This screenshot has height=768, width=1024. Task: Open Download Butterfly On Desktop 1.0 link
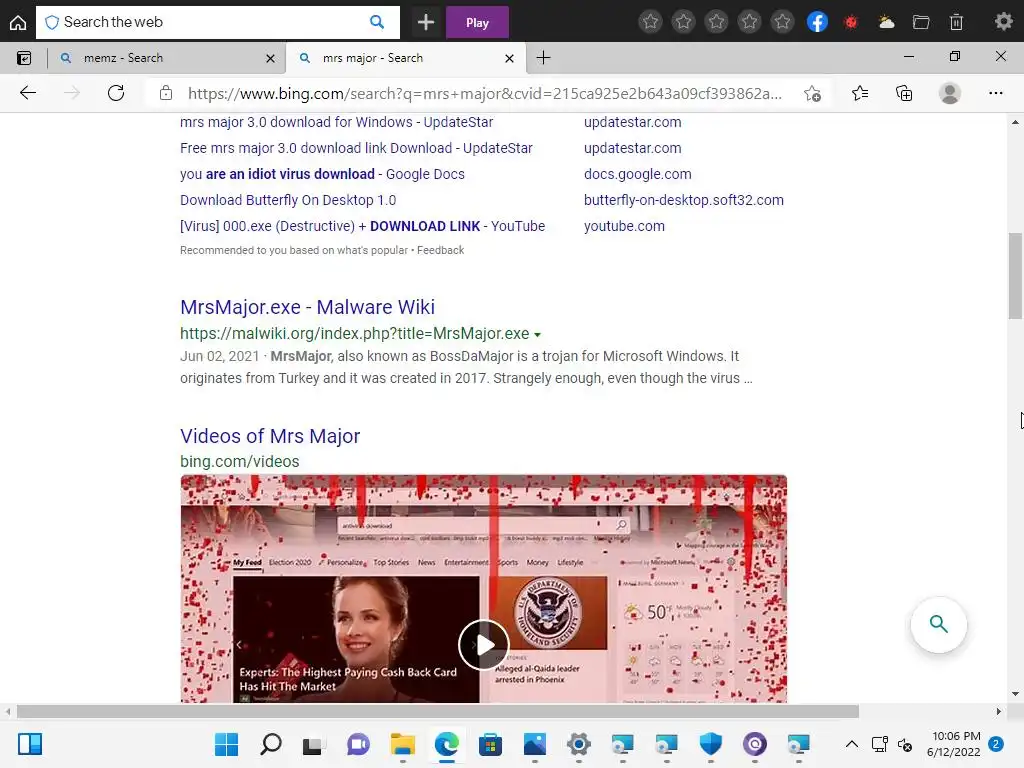tap(288, 200)
